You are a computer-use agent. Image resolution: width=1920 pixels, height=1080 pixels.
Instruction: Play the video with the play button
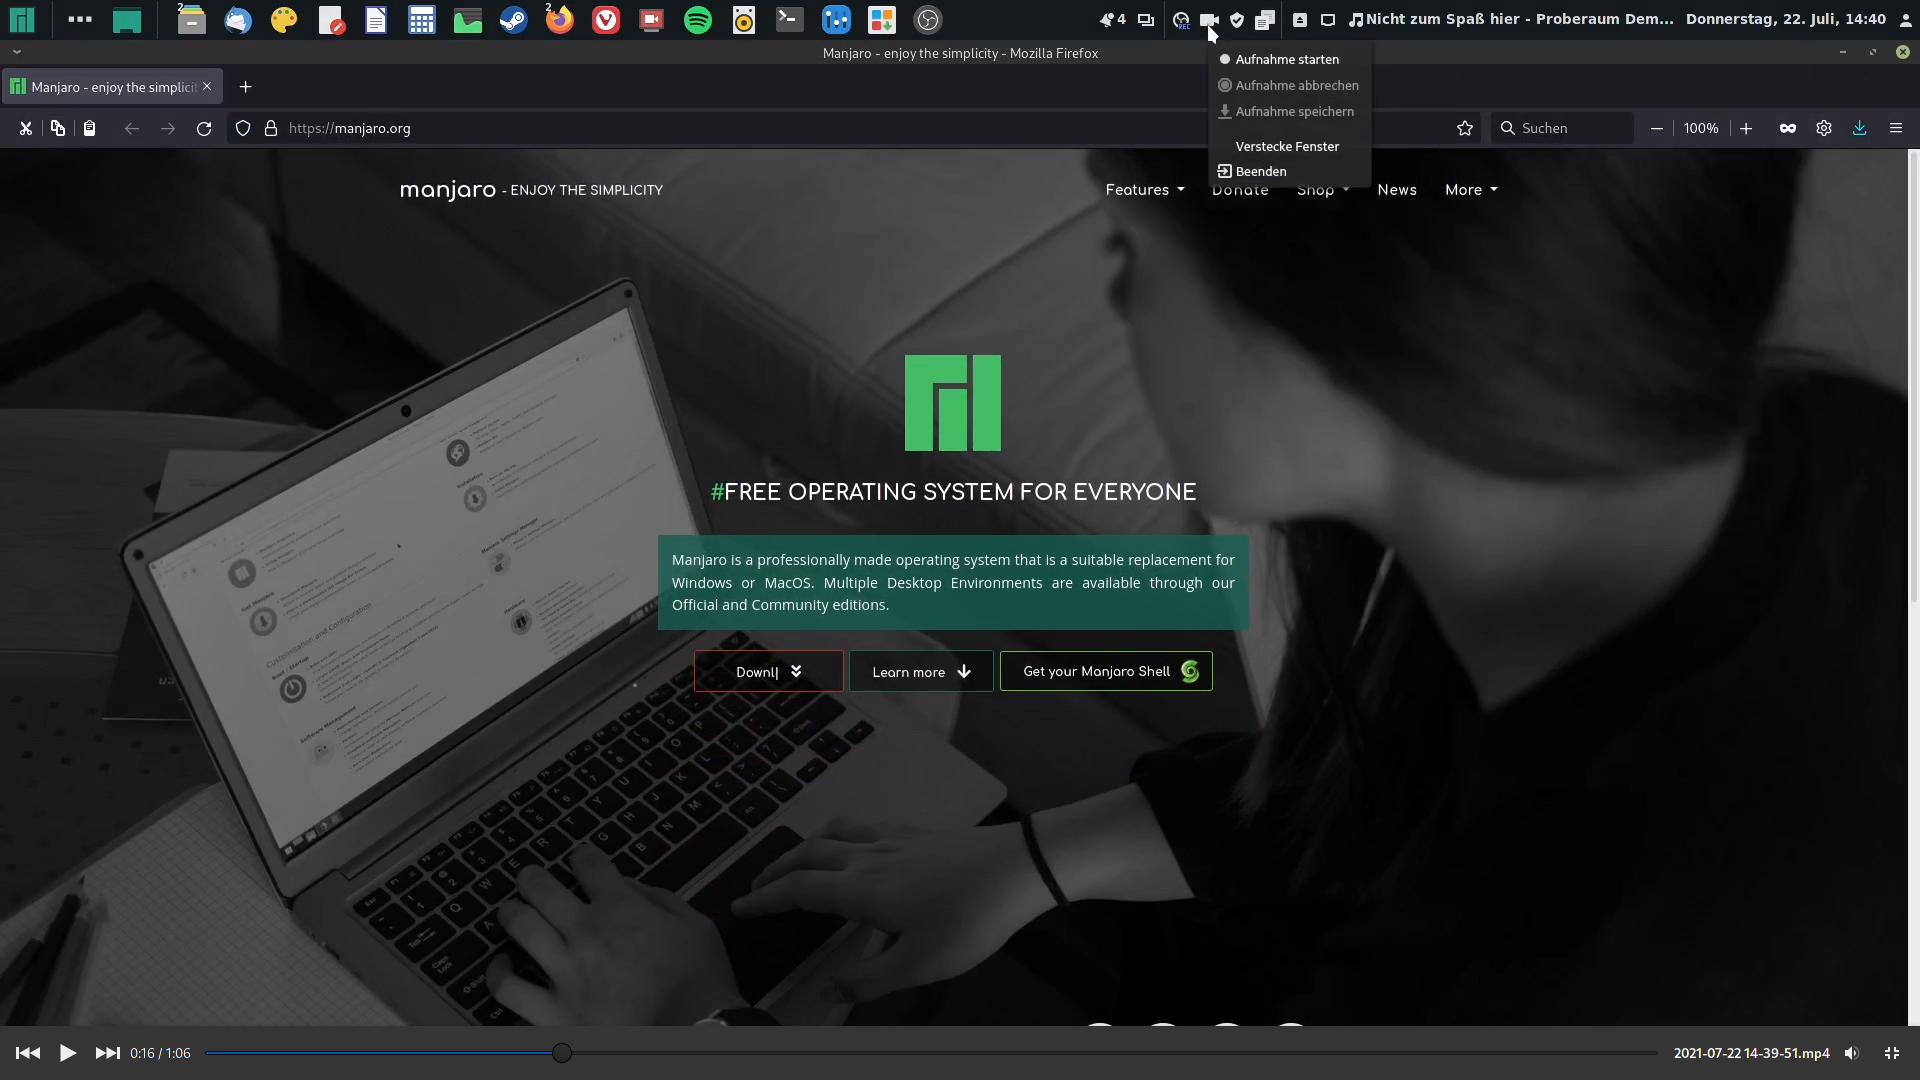point(67,1053)
